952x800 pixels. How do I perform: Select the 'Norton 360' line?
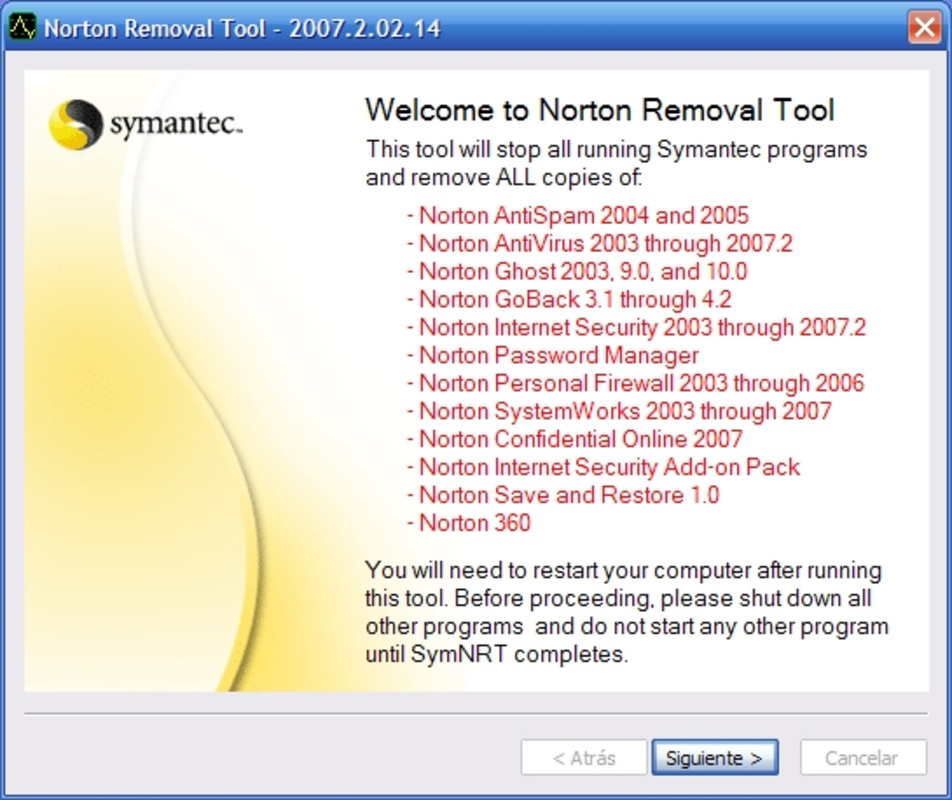(469, 523)
